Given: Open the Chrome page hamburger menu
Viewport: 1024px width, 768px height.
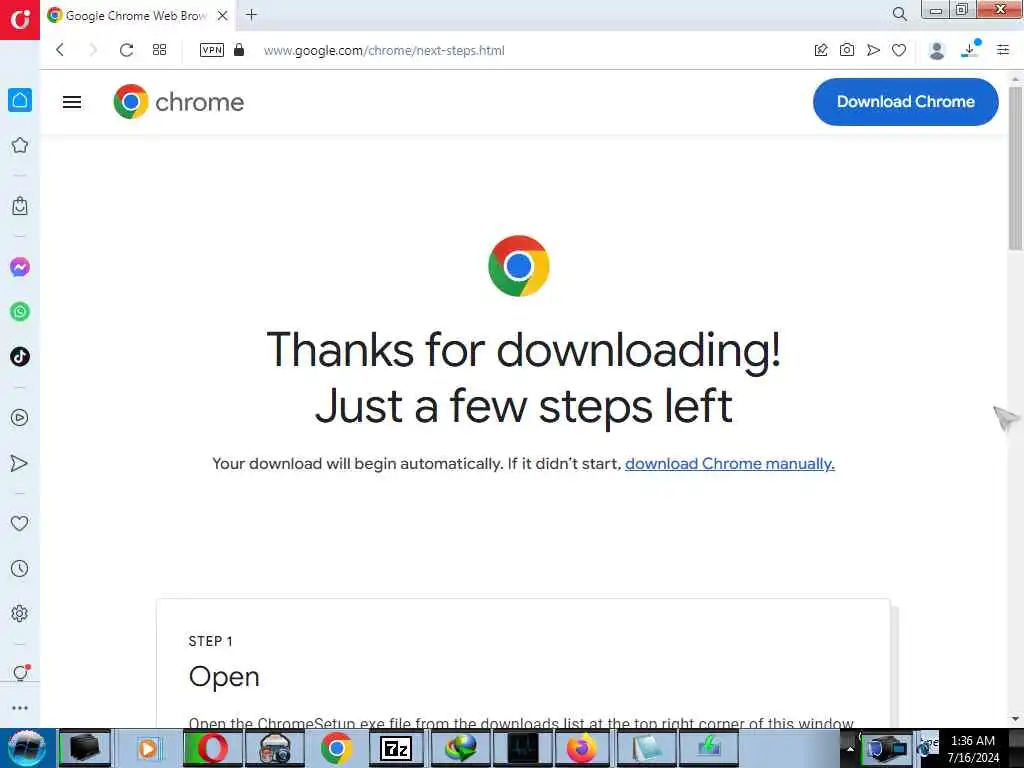Looking at the screenshot, I should point(72,102).
